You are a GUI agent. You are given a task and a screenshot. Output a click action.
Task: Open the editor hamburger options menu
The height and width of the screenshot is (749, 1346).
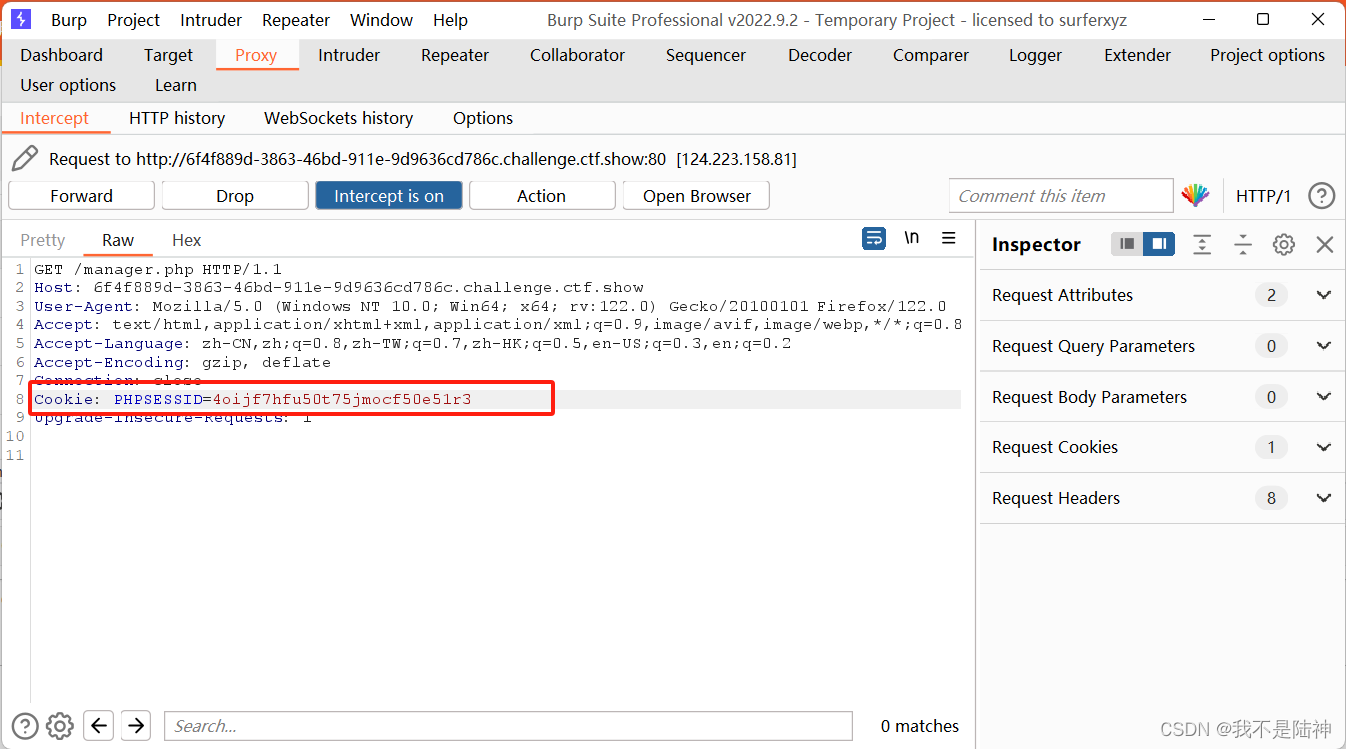[949, 239]
